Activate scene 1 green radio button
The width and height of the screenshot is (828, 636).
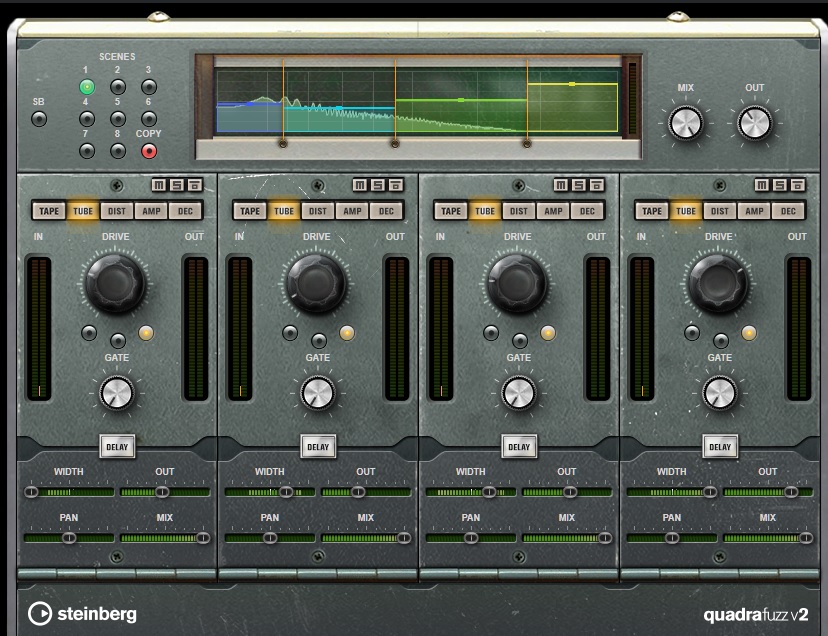[x=87, y=87]
